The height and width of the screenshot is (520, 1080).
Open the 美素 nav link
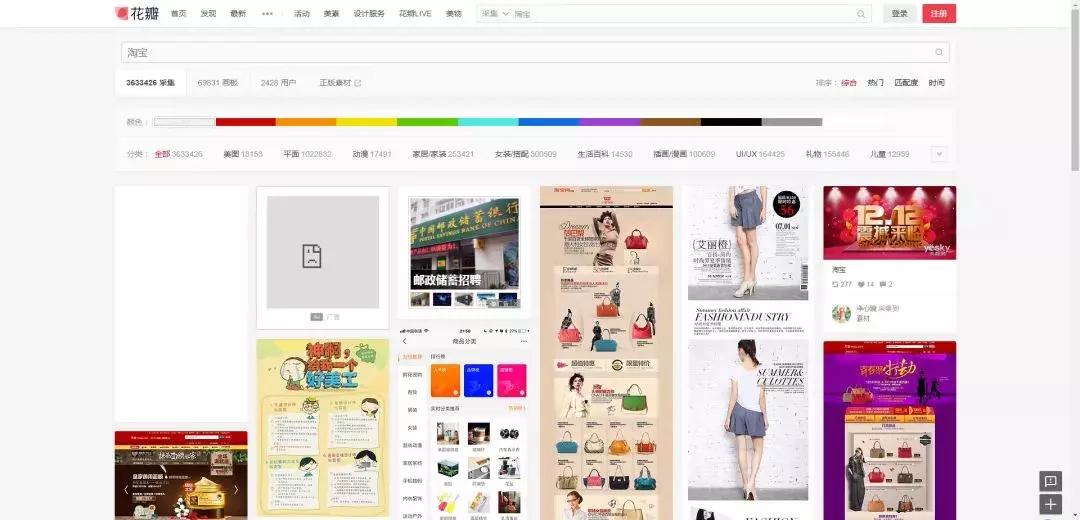click(331, 14)
